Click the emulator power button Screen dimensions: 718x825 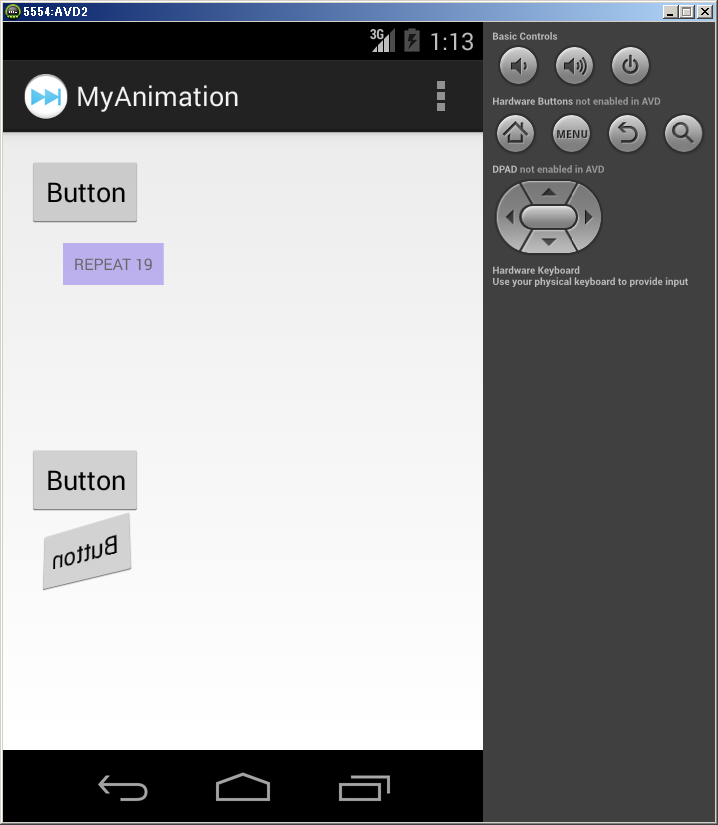click(630, 66)
